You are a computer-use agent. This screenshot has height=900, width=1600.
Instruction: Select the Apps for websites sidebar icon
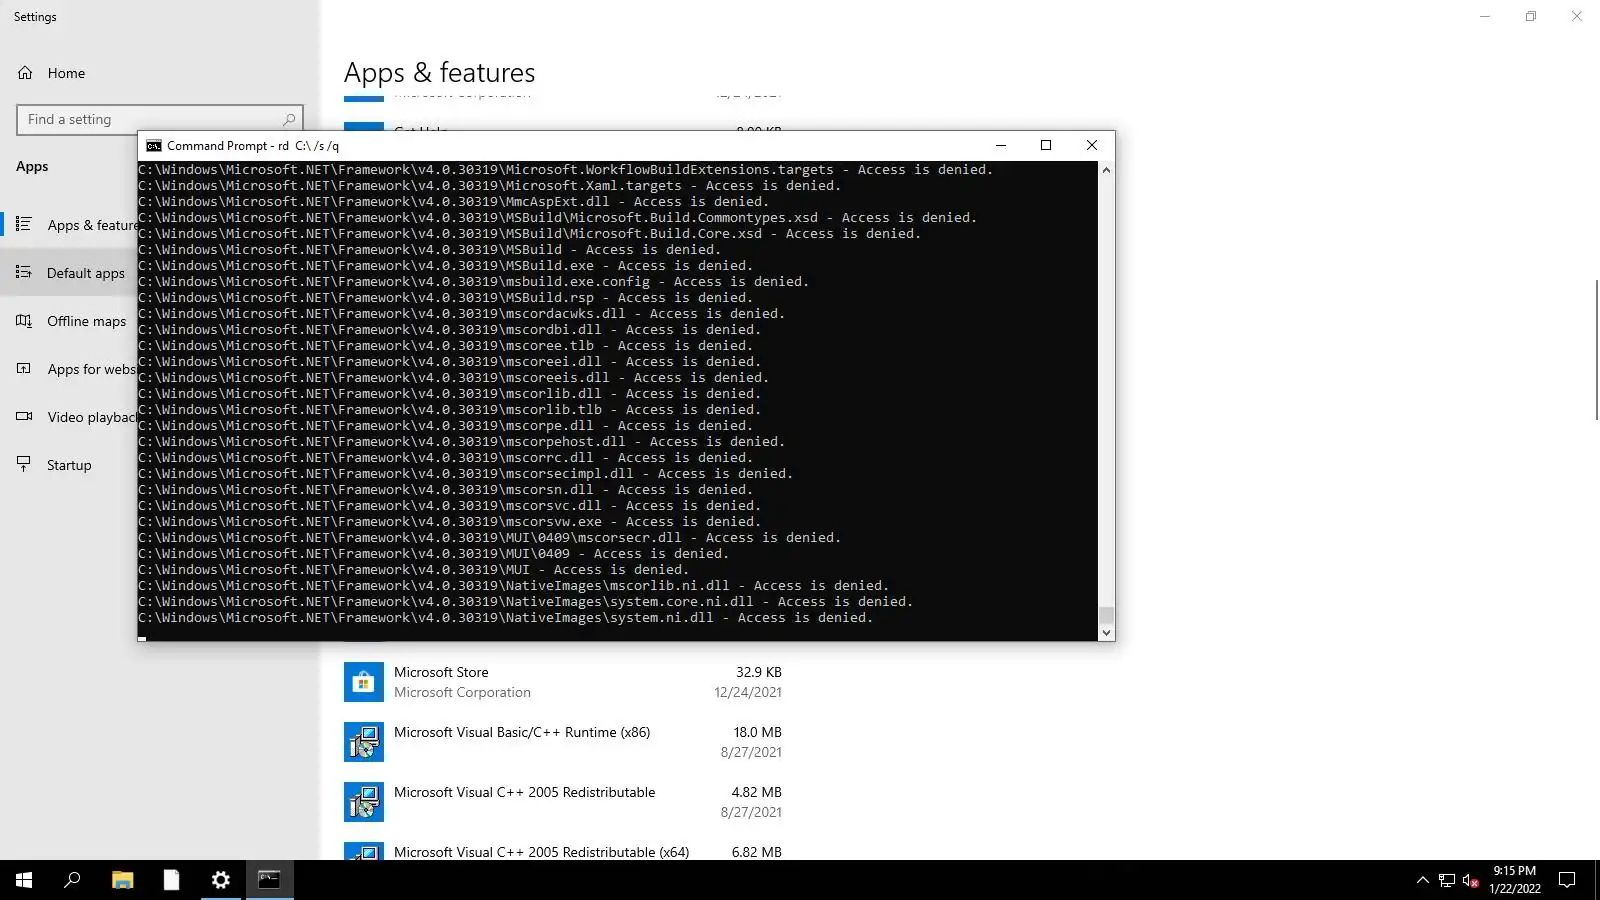24,369
